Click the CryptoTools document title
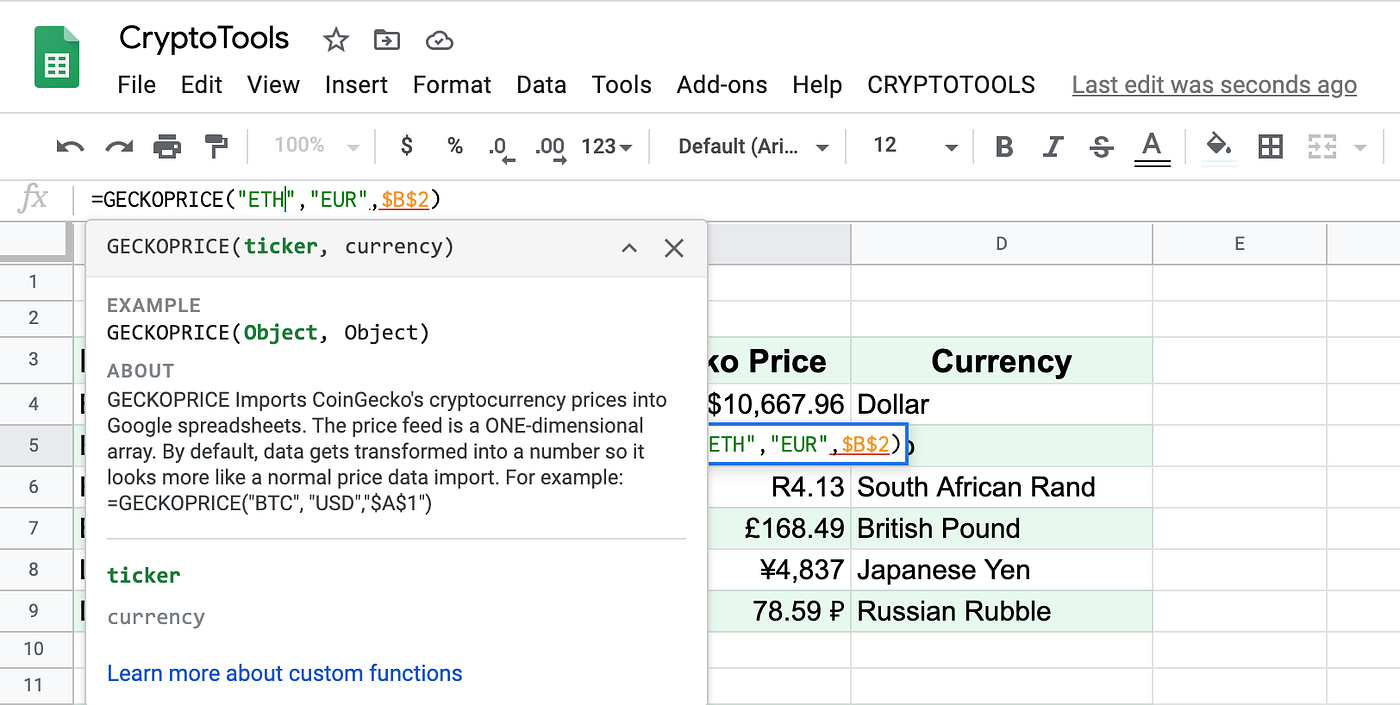Image resolution: width=1400 pixels, height=705 pixels. click(x=204, y=39)
